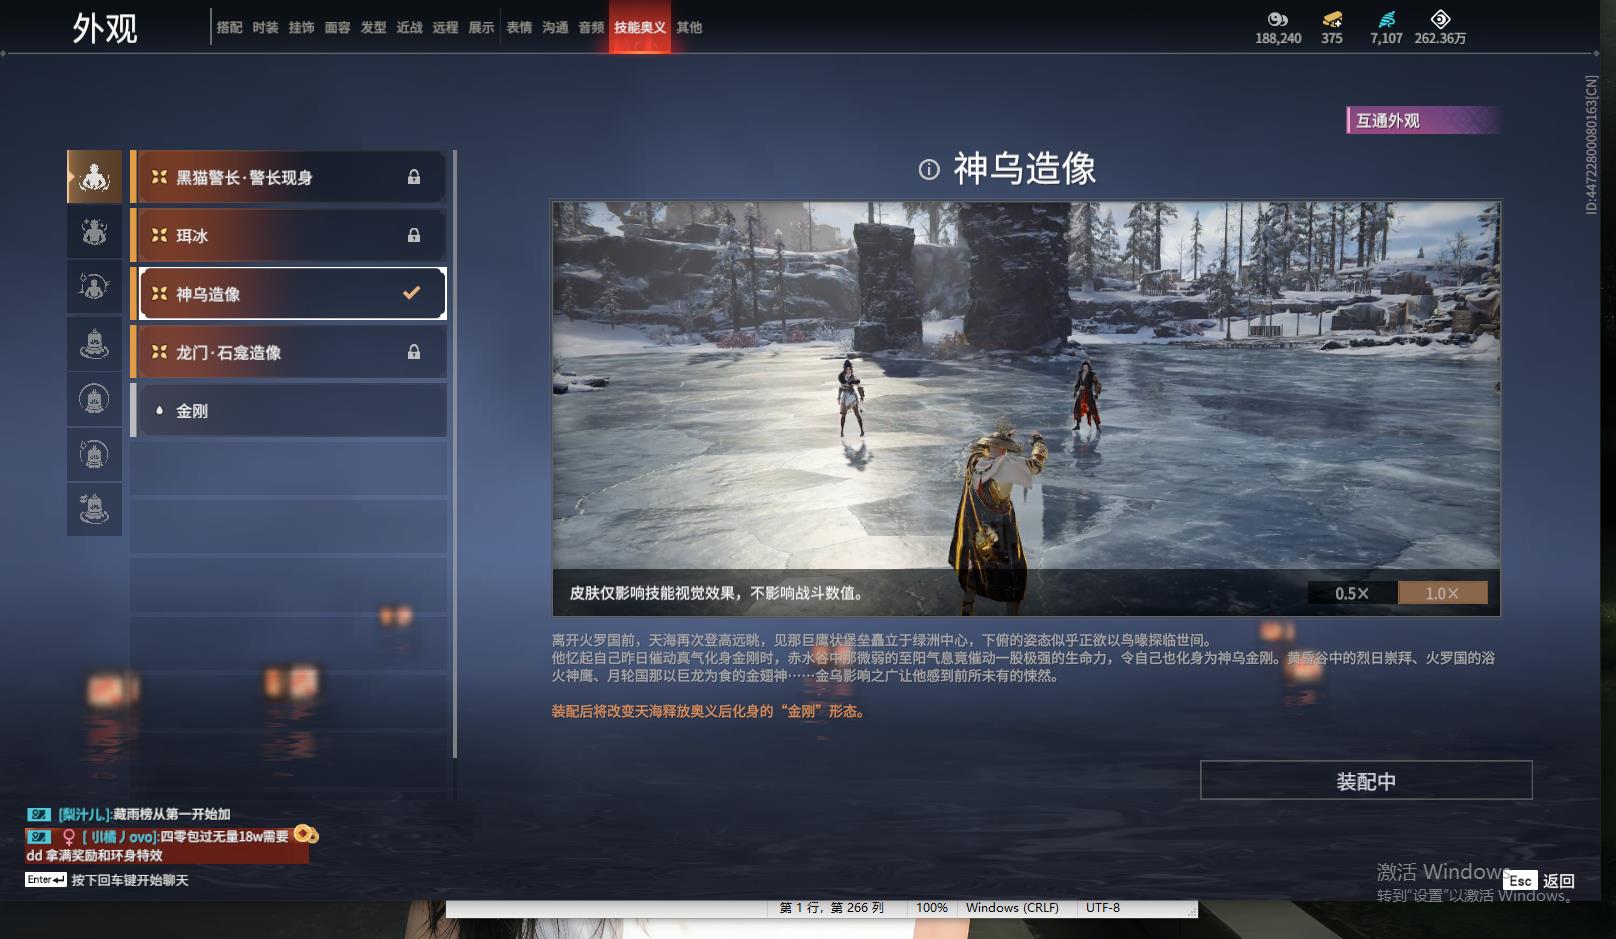The height and width of the screenshot is (939, 1616).
Task: Click the 神乌造像 skill preview video
Action: [x=1026, y=408]
